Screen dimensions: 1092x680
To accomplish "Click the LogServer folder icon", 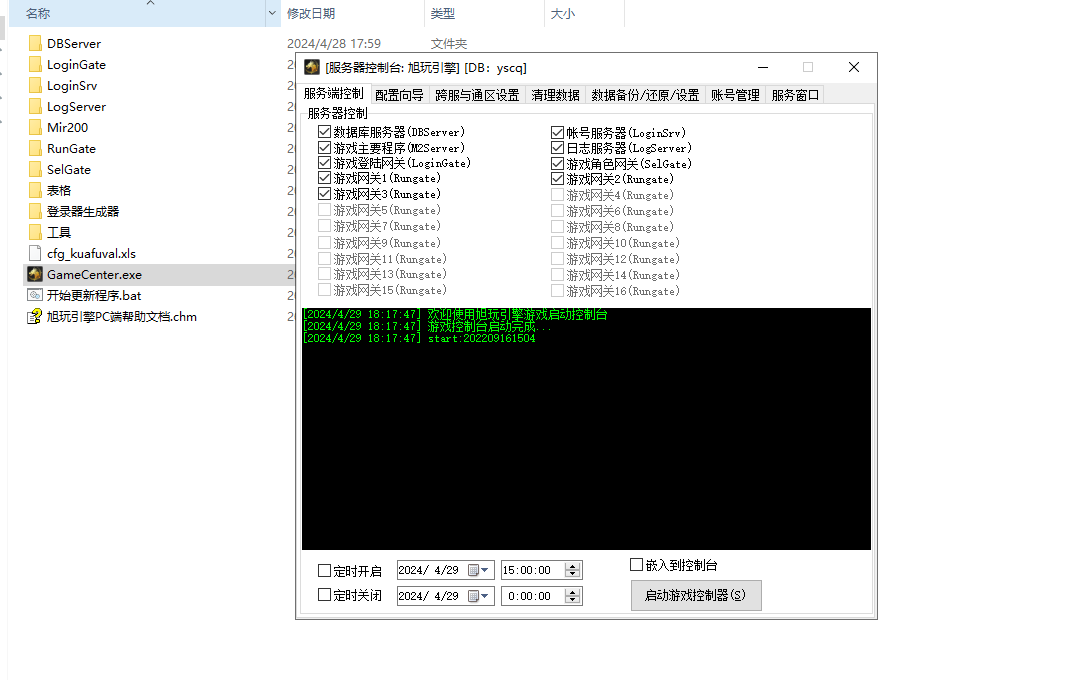I will tap(35, 107).
